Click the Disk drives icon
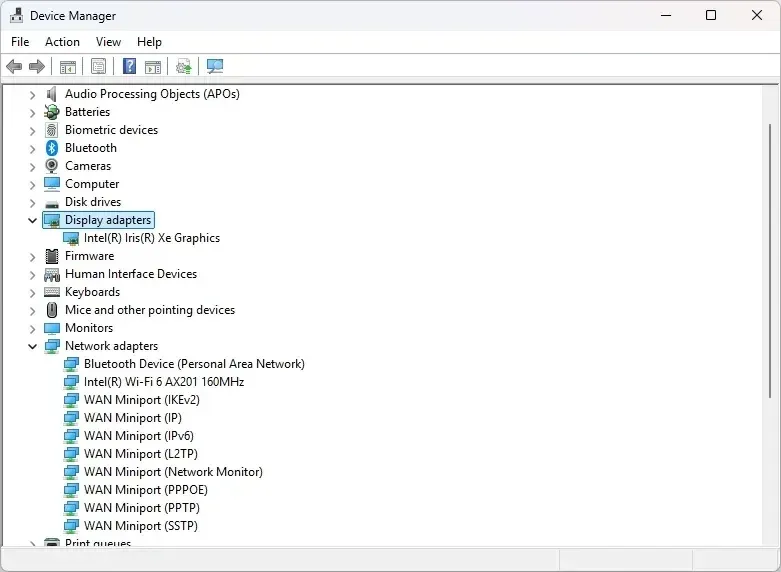The width and height of the screenshot is (781, 572). 52,203
